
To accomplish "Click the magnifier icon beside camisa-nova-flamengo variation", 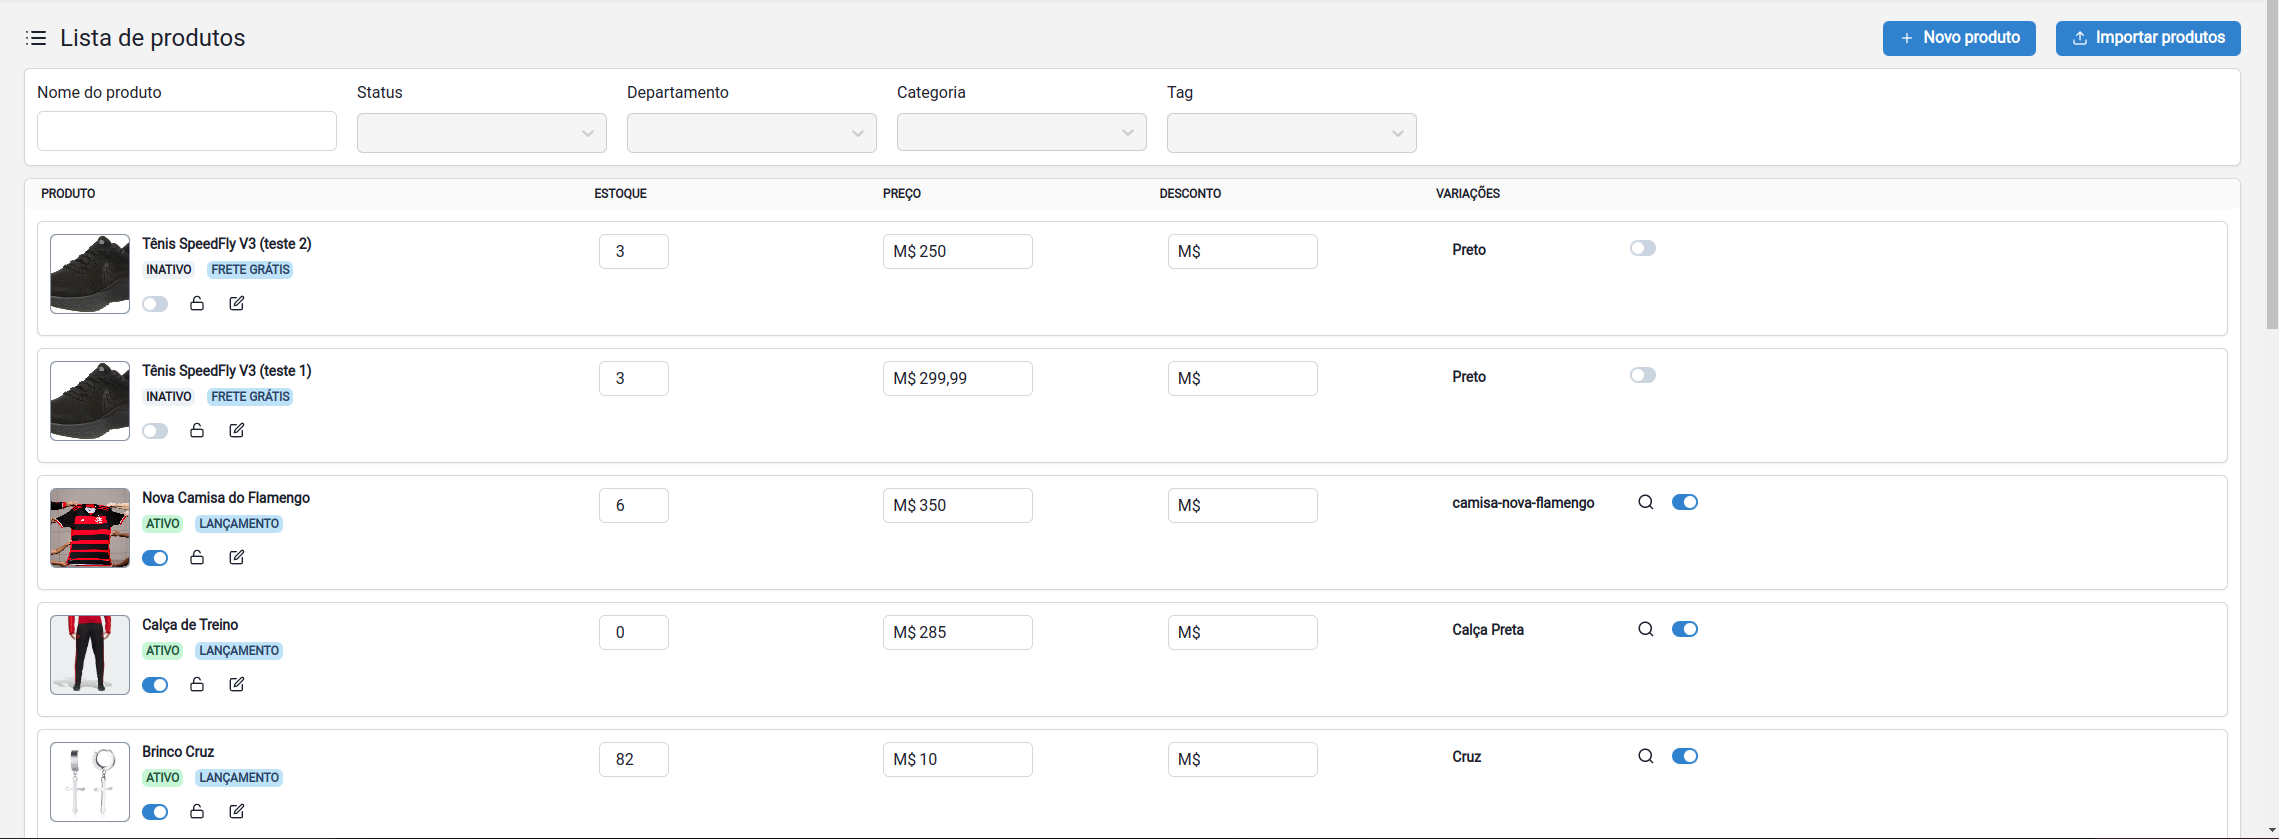I will (x=1645, y=502).
